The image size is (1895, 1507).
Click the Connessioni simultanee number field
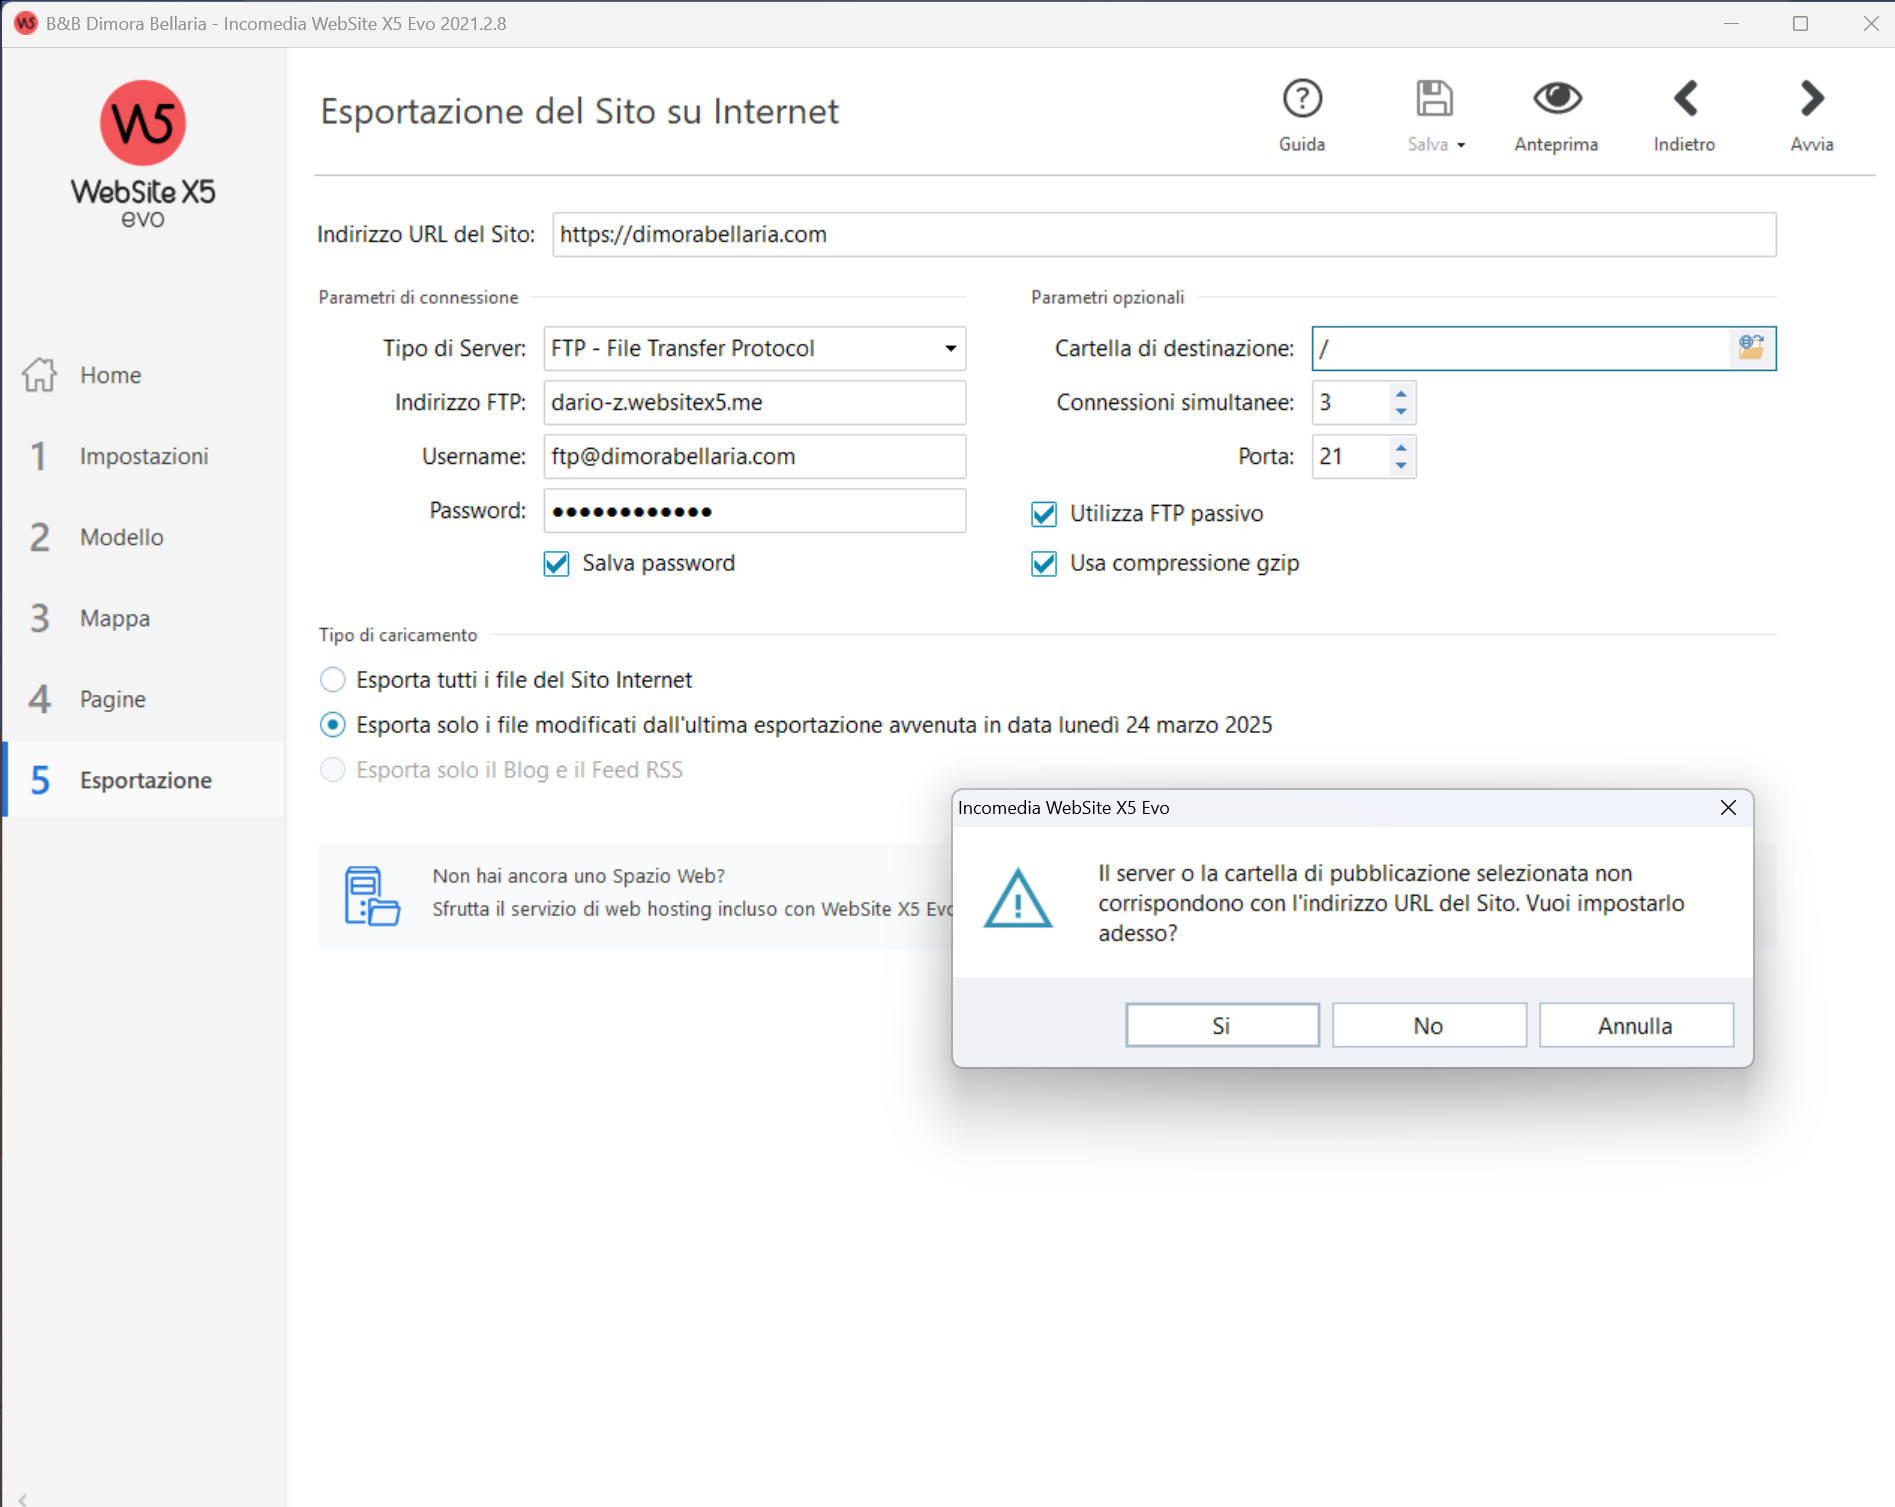click(1351, 402)
